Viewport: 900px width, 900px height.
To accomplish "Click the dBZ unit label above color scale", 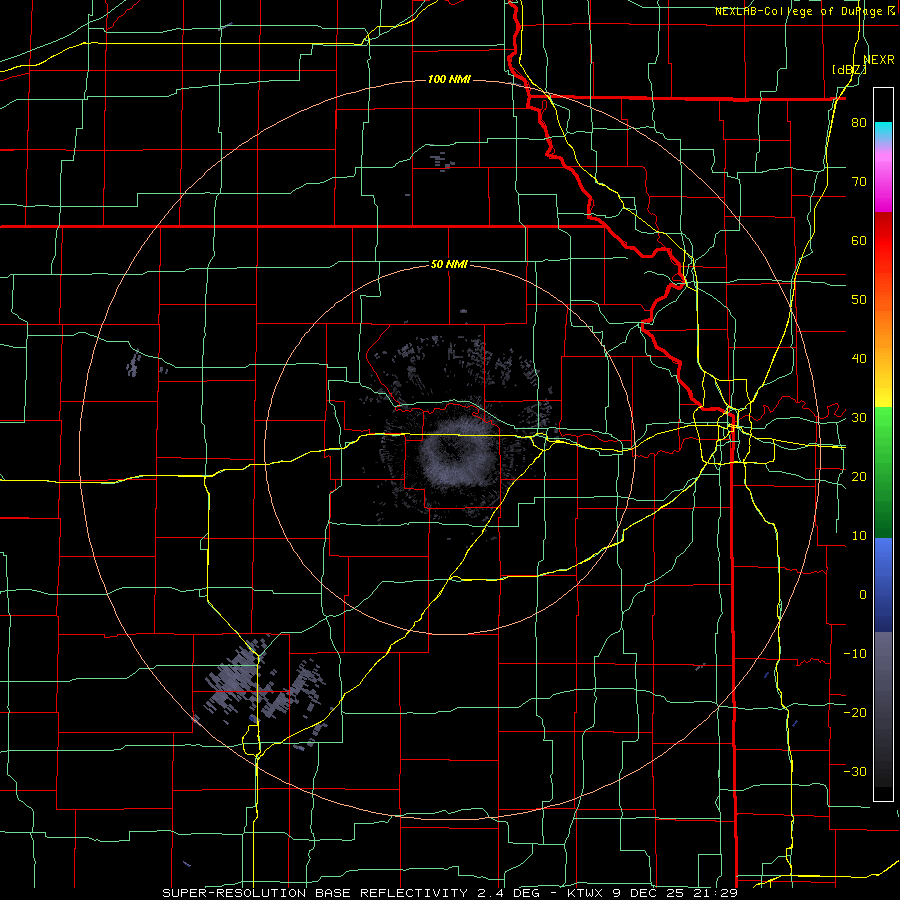I will [x=849, y=69].
